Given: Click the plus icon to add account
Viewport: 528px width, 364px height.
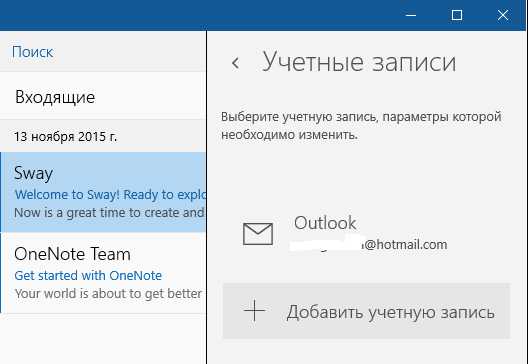Looking at the screenshot, I should [255, 310].
